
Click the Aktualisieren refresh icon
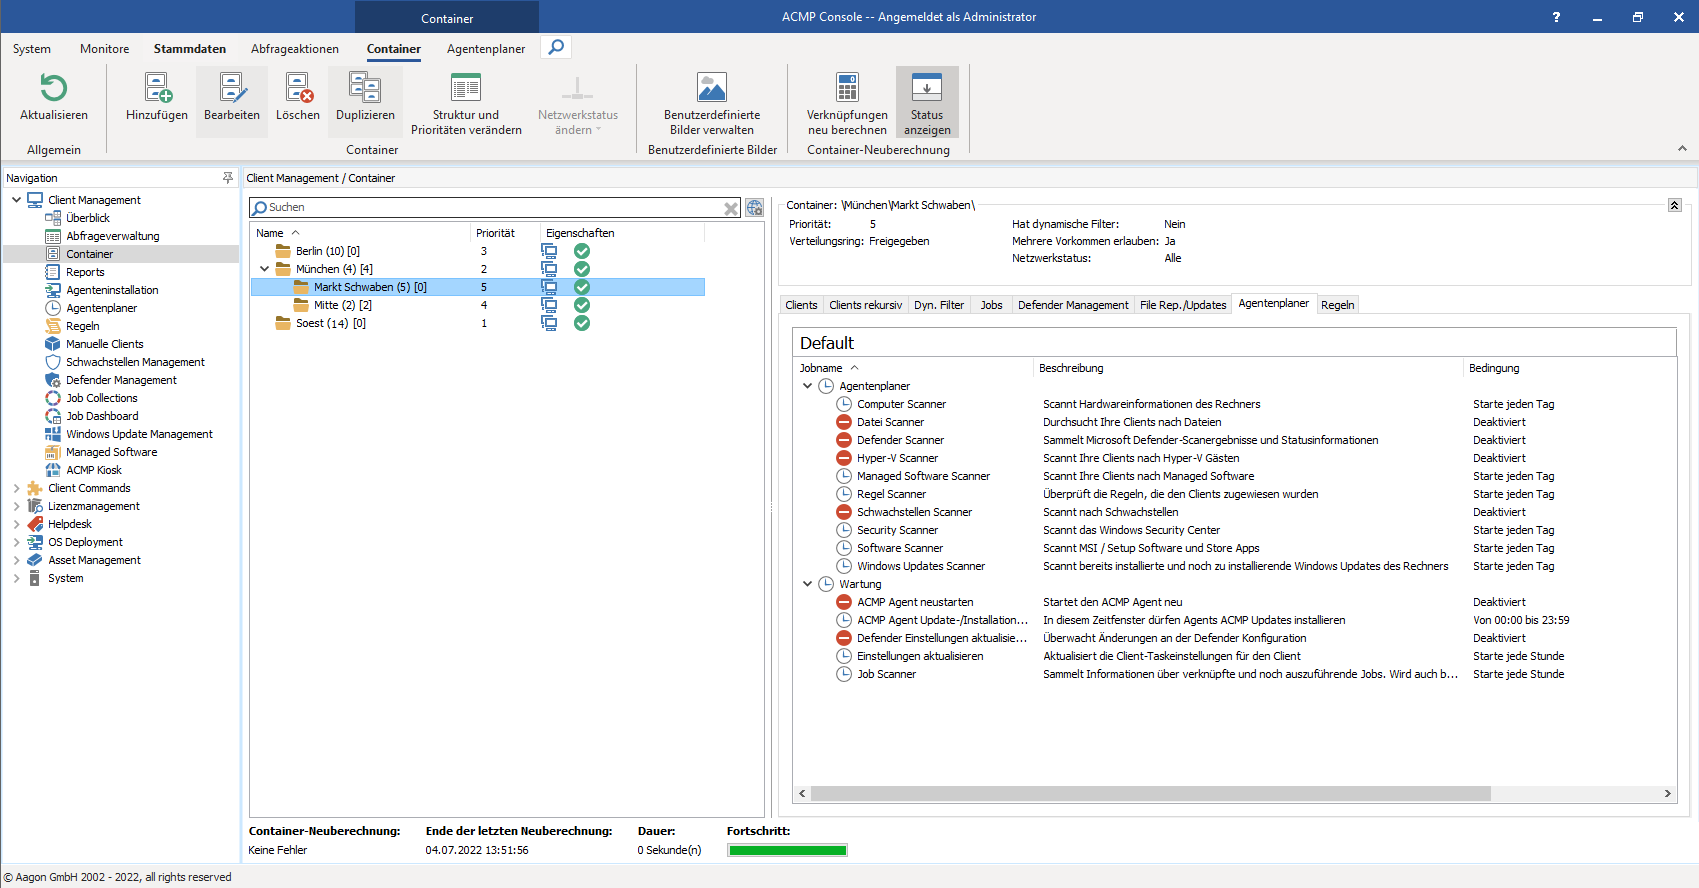click(x=53, y=89)
